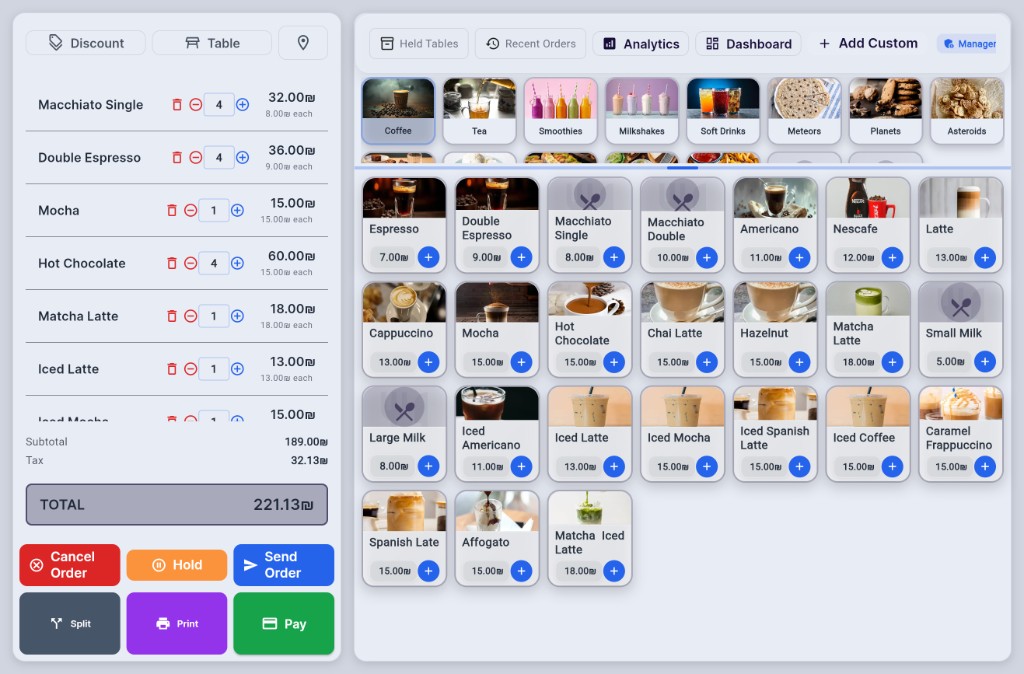Split the bill
The width and height of the screenshot is (1024, 674).
[x=70, y=624]
